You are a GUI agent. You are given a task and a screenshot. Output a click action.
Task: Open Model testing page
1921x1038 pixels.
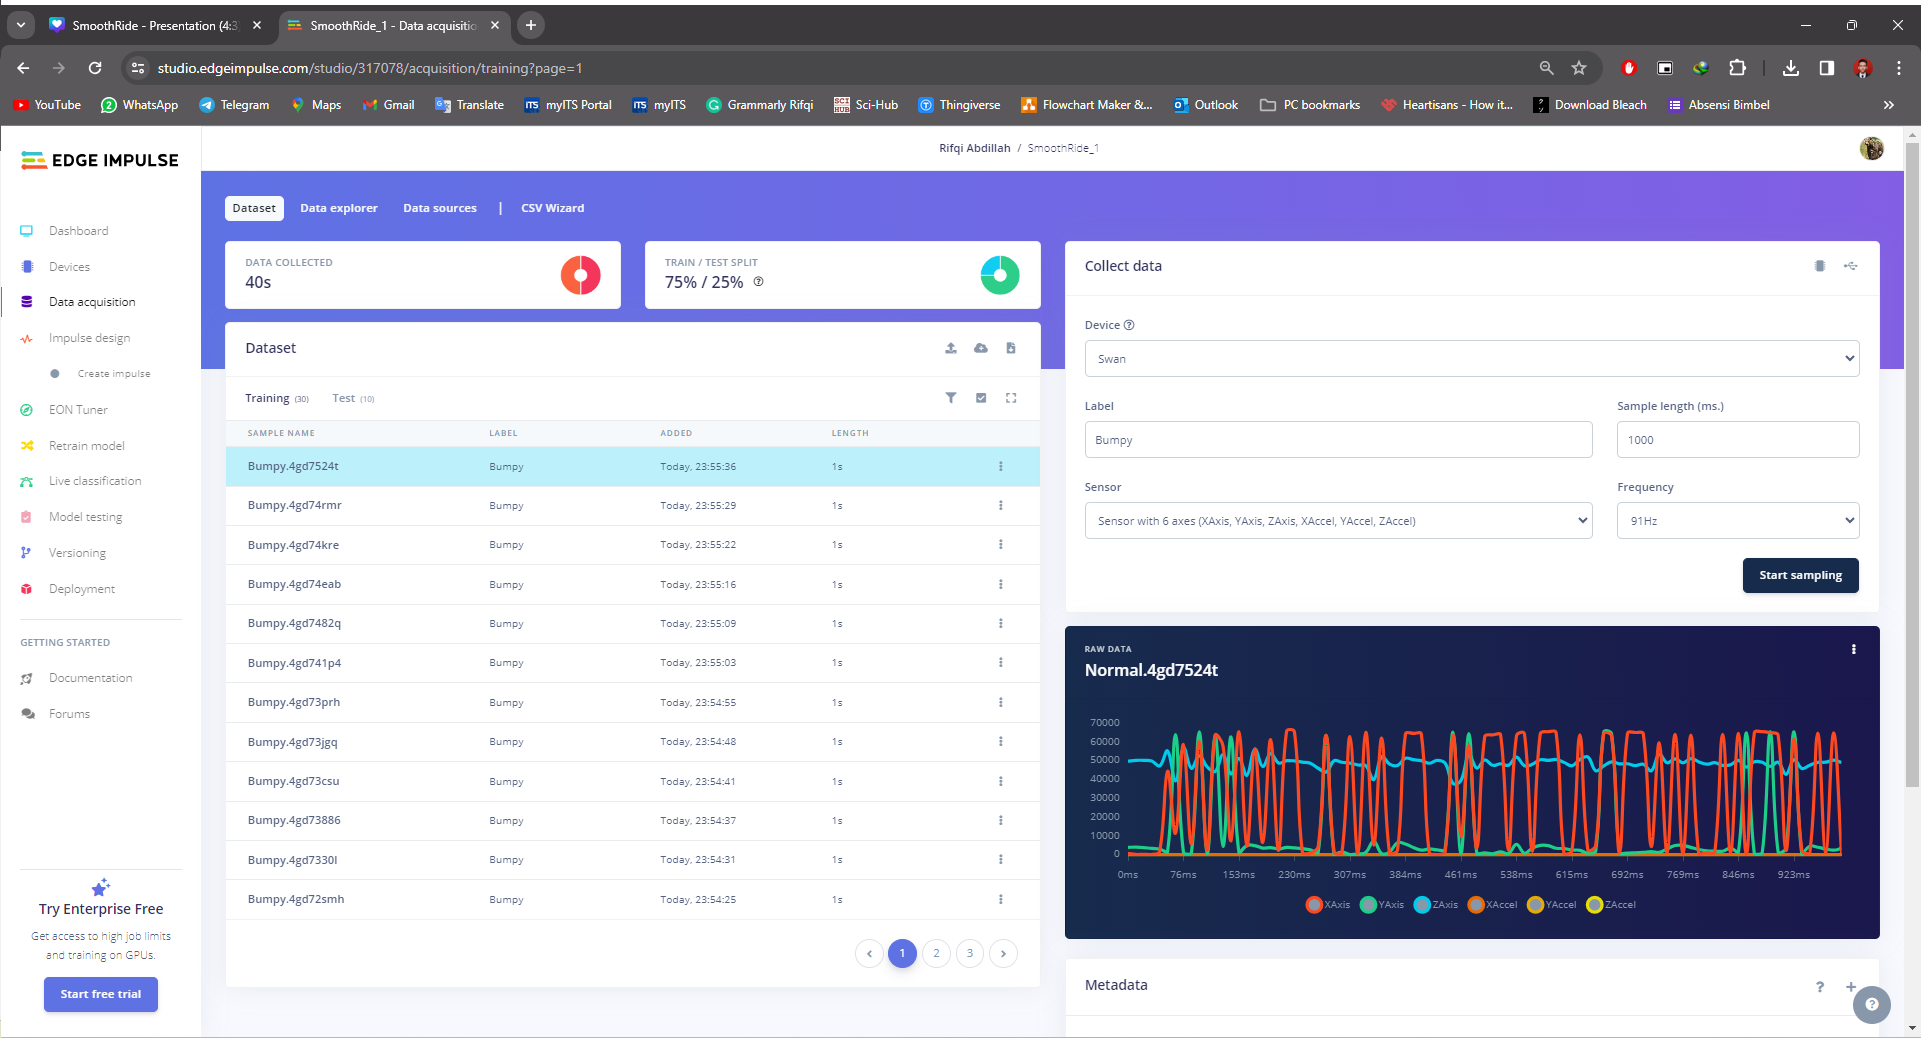tap(85, 517)
